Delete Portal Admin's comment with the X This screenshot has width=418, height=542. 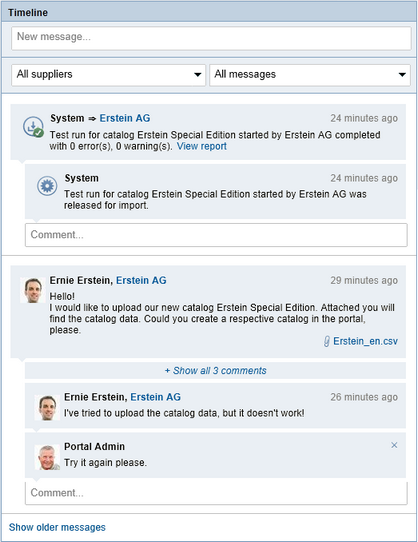pos(394,445)
